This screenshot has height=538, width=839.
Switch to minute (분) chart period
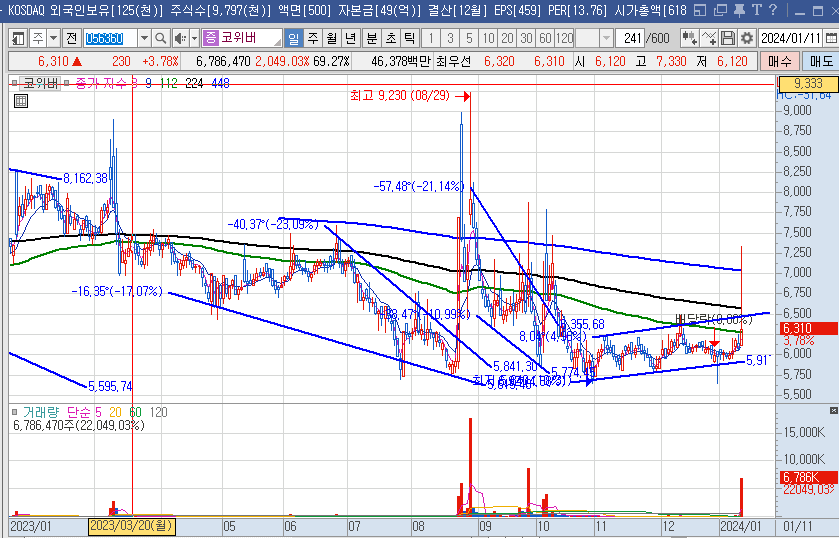tap(372, 38)
